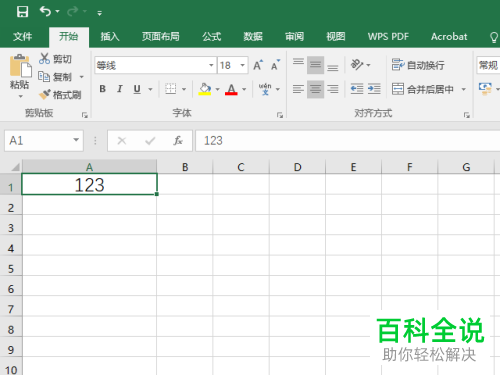Click the fx insert function icon

tap(178, 141)
